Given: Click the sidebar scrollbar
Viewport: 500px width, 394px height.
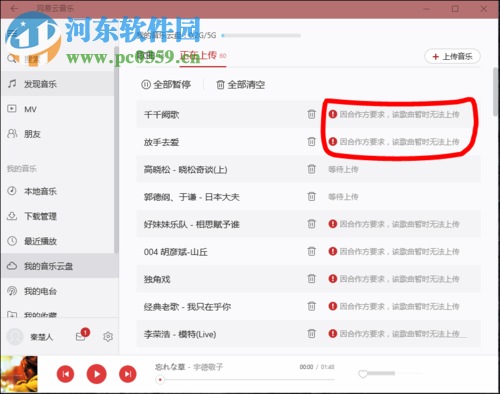Looking at the screenshot, I should (116, 150).
